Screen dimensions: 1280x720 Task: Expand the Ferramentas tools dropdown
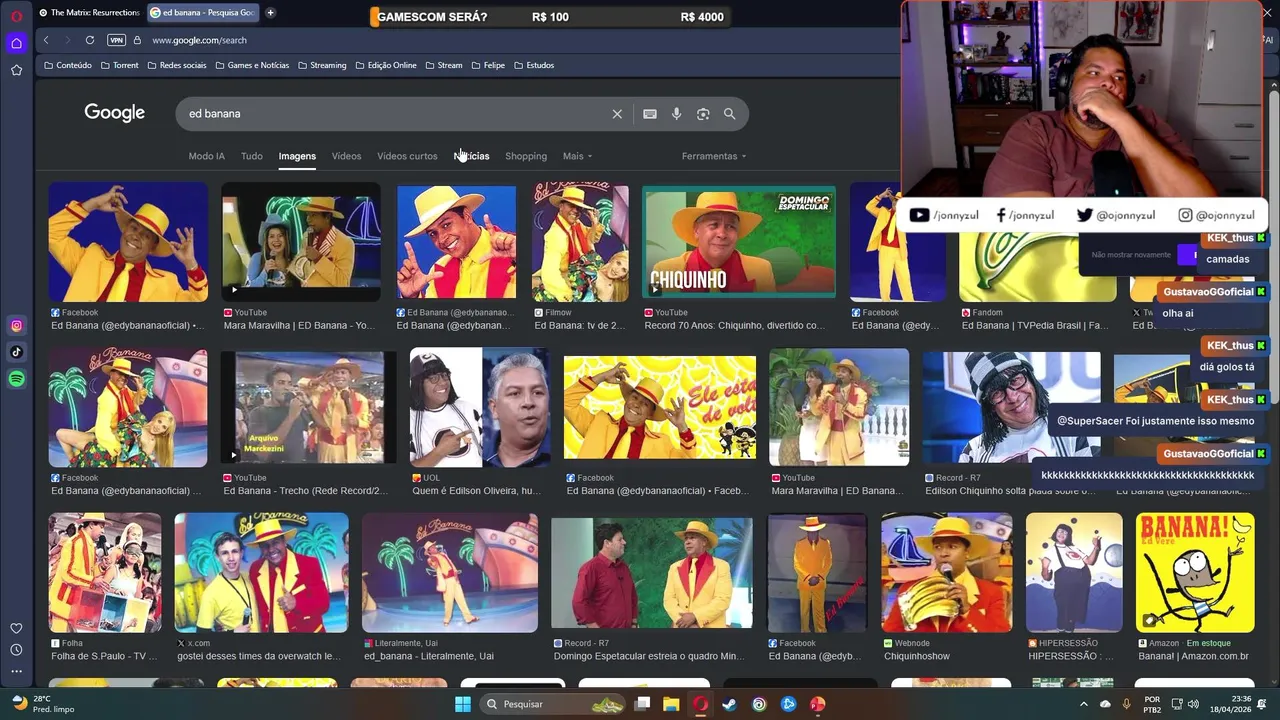click(714, 156)
